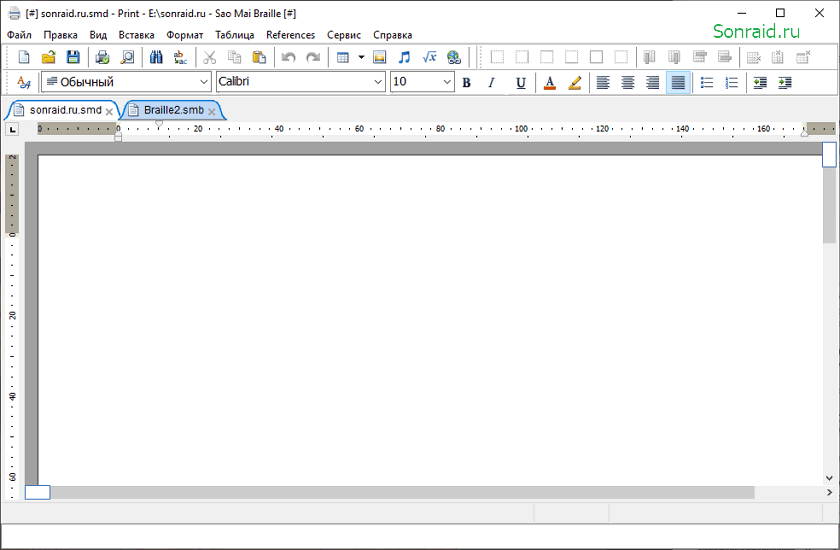The height and width of the screenshot is (550, 840).
Task: Open the Правка menu
Action: [x=61, y=35]
